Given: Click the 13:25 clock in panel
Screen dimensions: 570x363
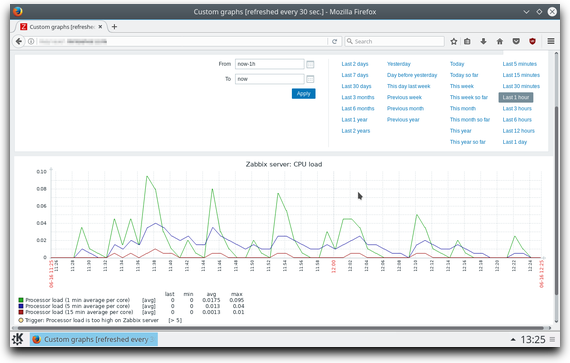Looking at the screenshot, I should pos(533,339).
